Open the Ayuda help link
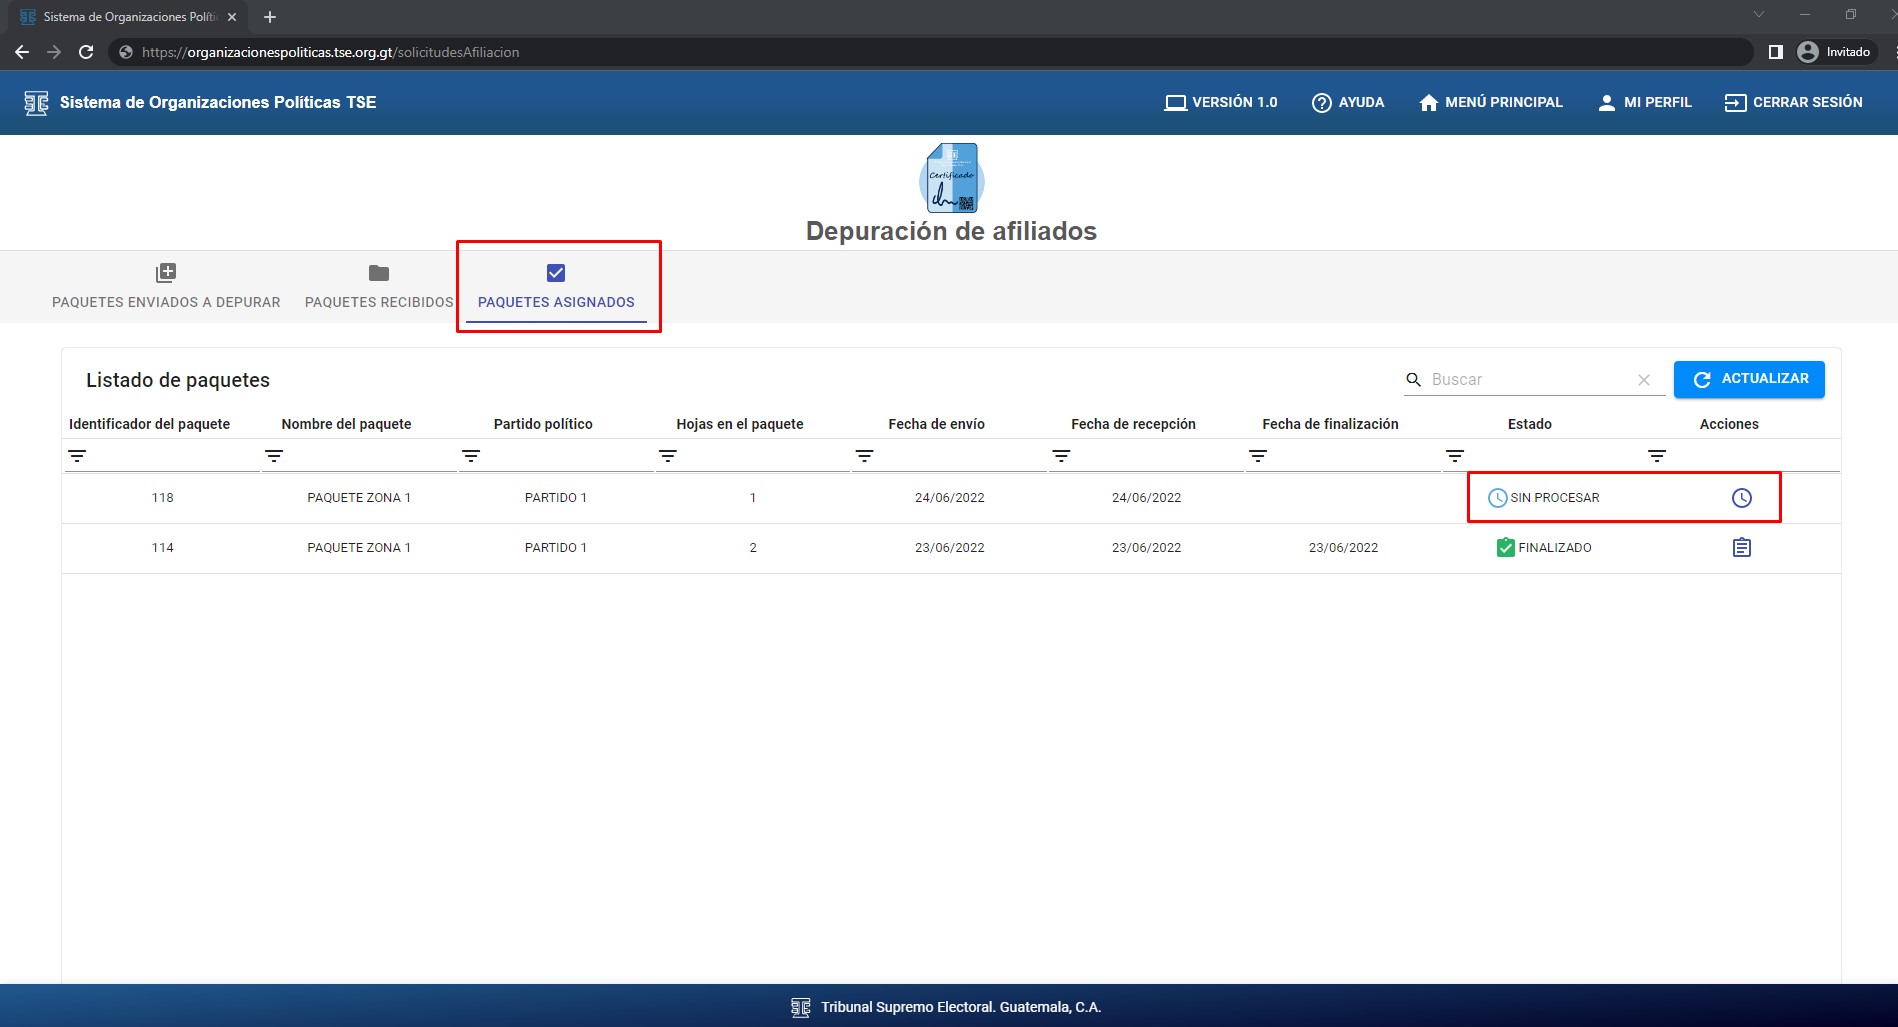This screenshot has width=1898, height=1027. [1347, 103]
